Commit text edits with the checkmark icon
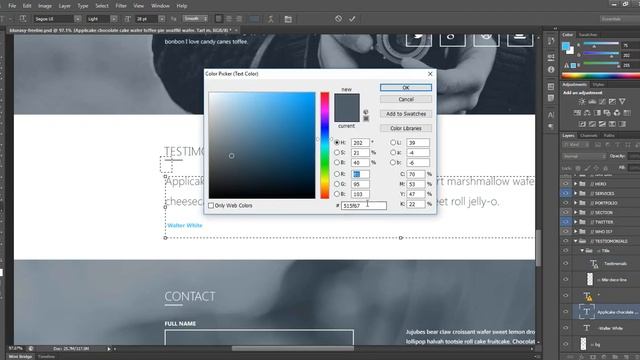640x360 pixels. (352, 19)
